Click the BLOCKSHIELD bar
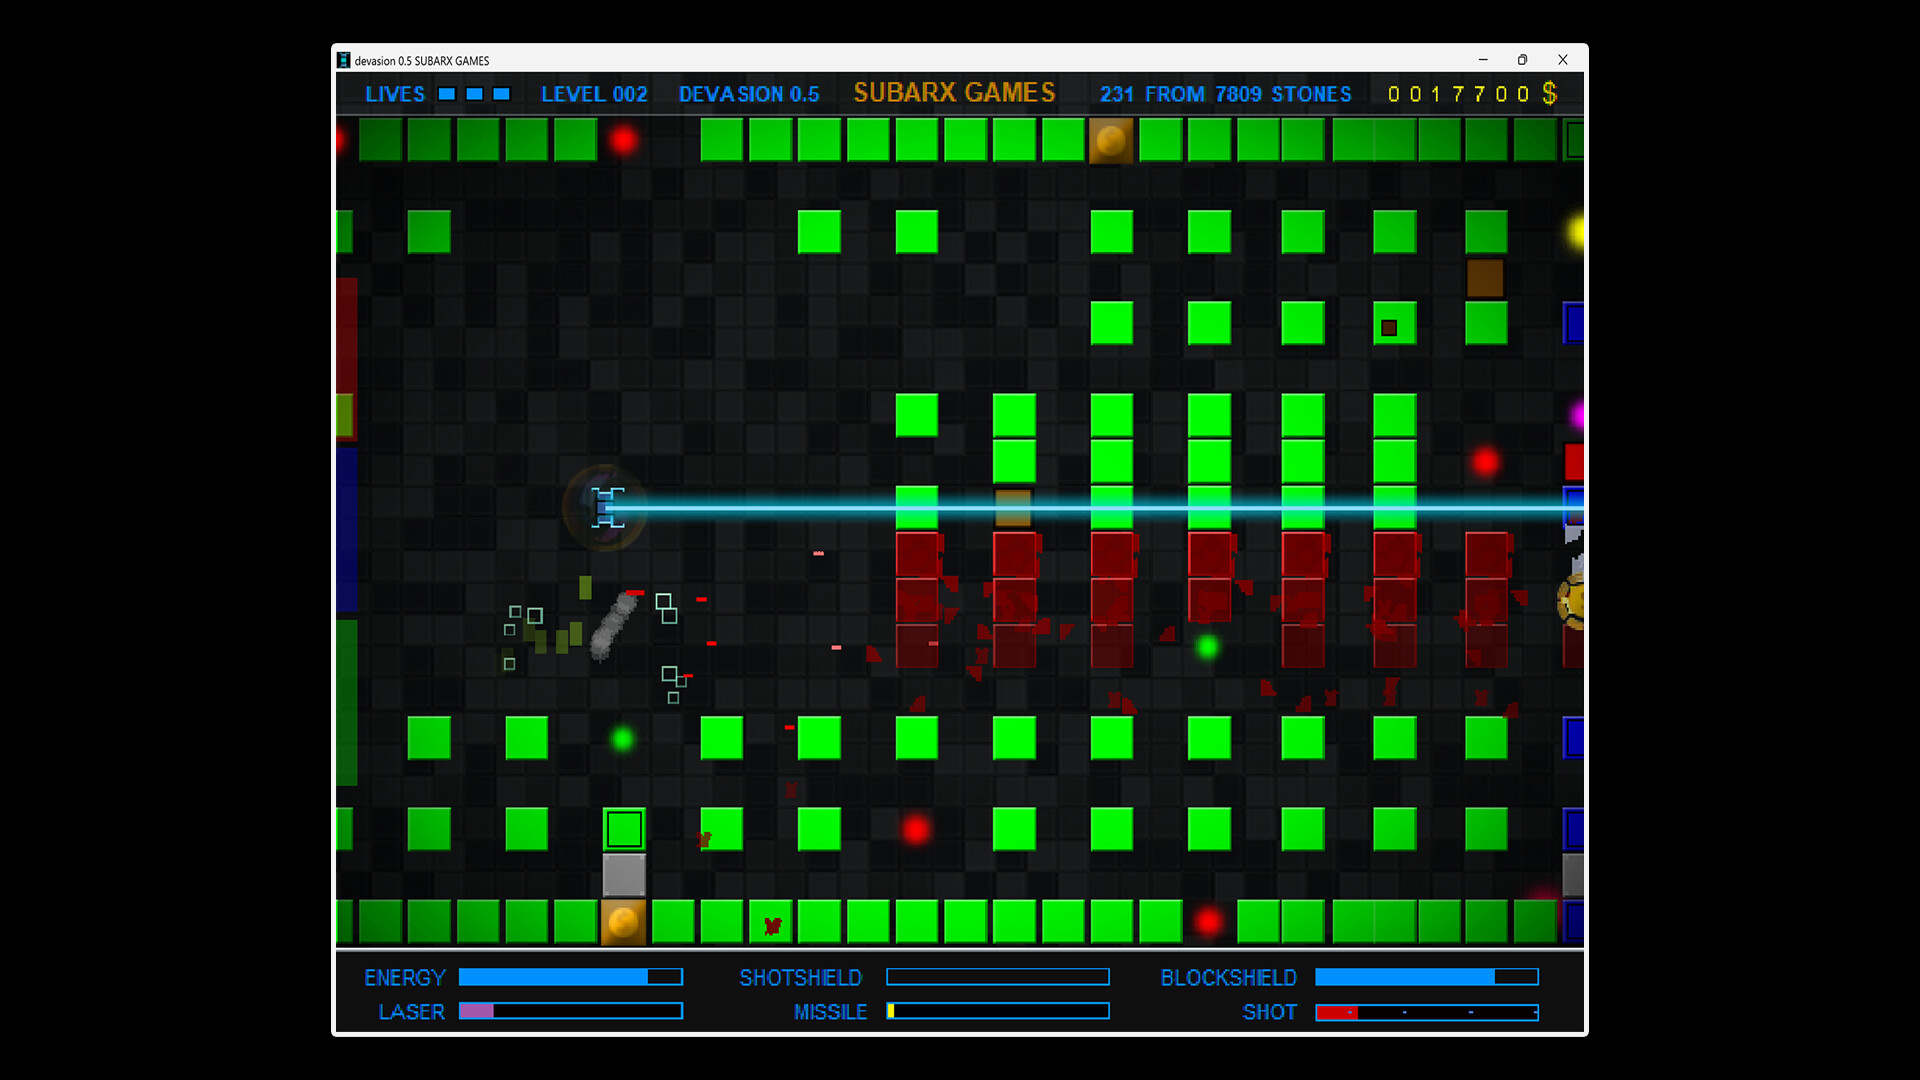This screenshot has height=1080, width=1920. tap(1427, 977)
